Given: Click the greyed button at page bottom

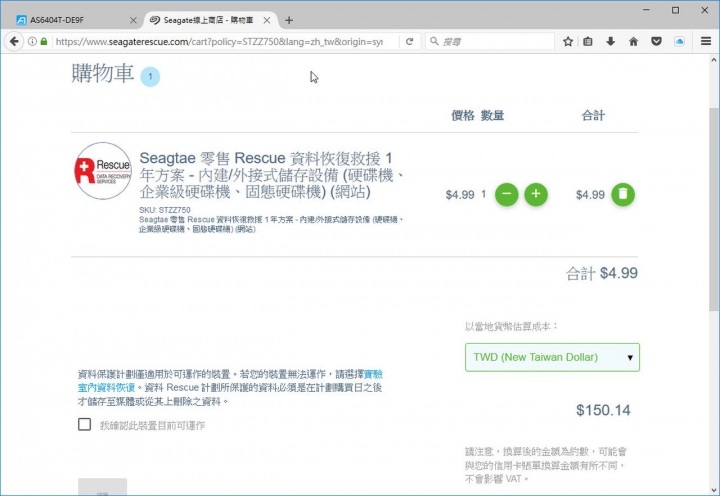Looking at the screenshot, I should (x=102, y=487).
